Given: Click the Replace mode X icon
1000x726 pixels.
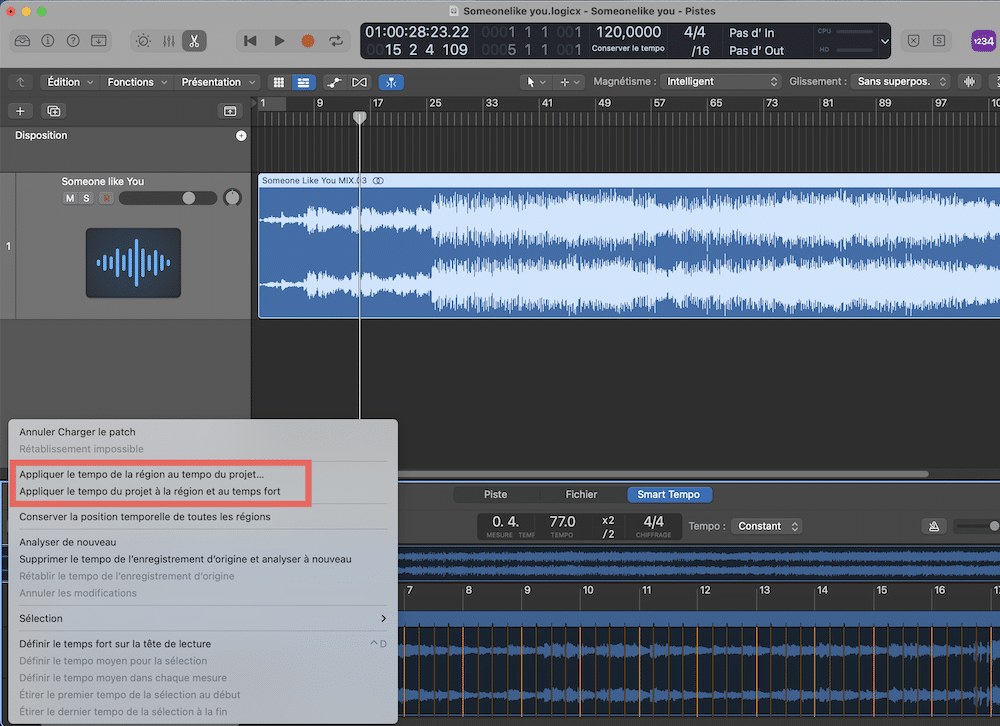Looking at the screenshot, I should [913, 41].
